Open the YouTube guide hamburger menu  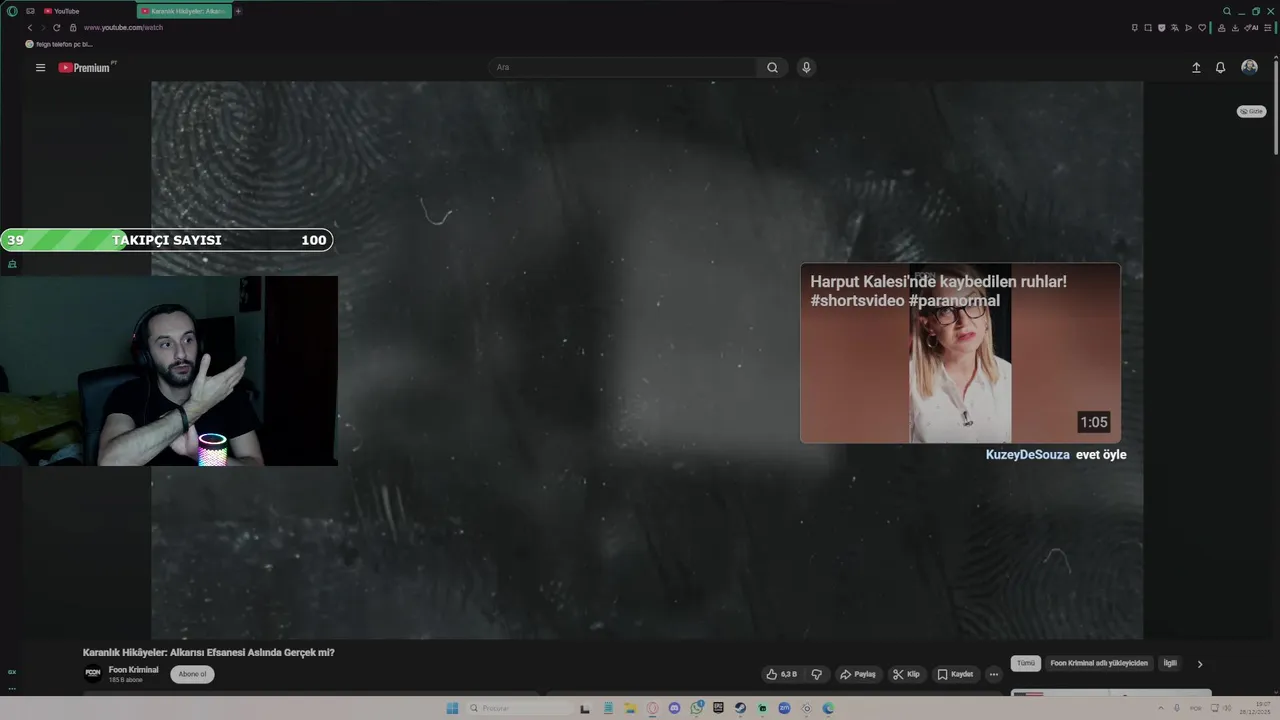point(40,67)
